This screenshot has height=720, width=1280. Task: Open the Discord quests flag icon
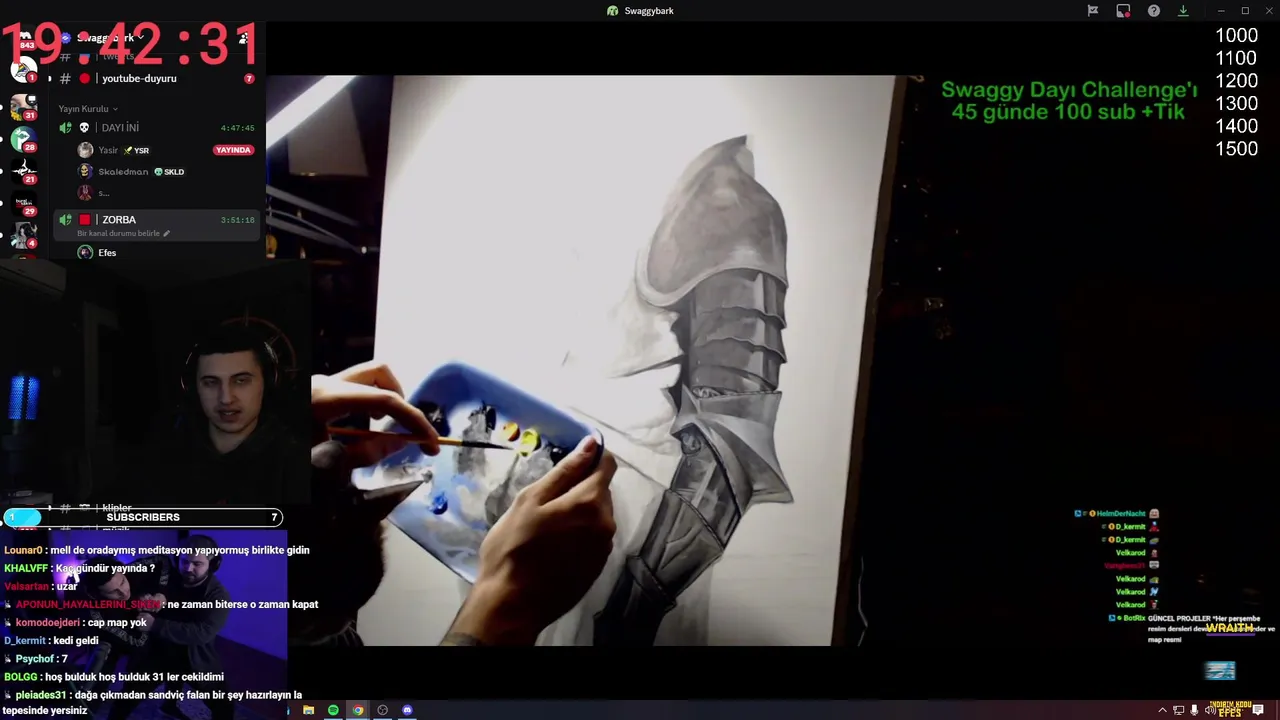click(x=1093, y=11)
